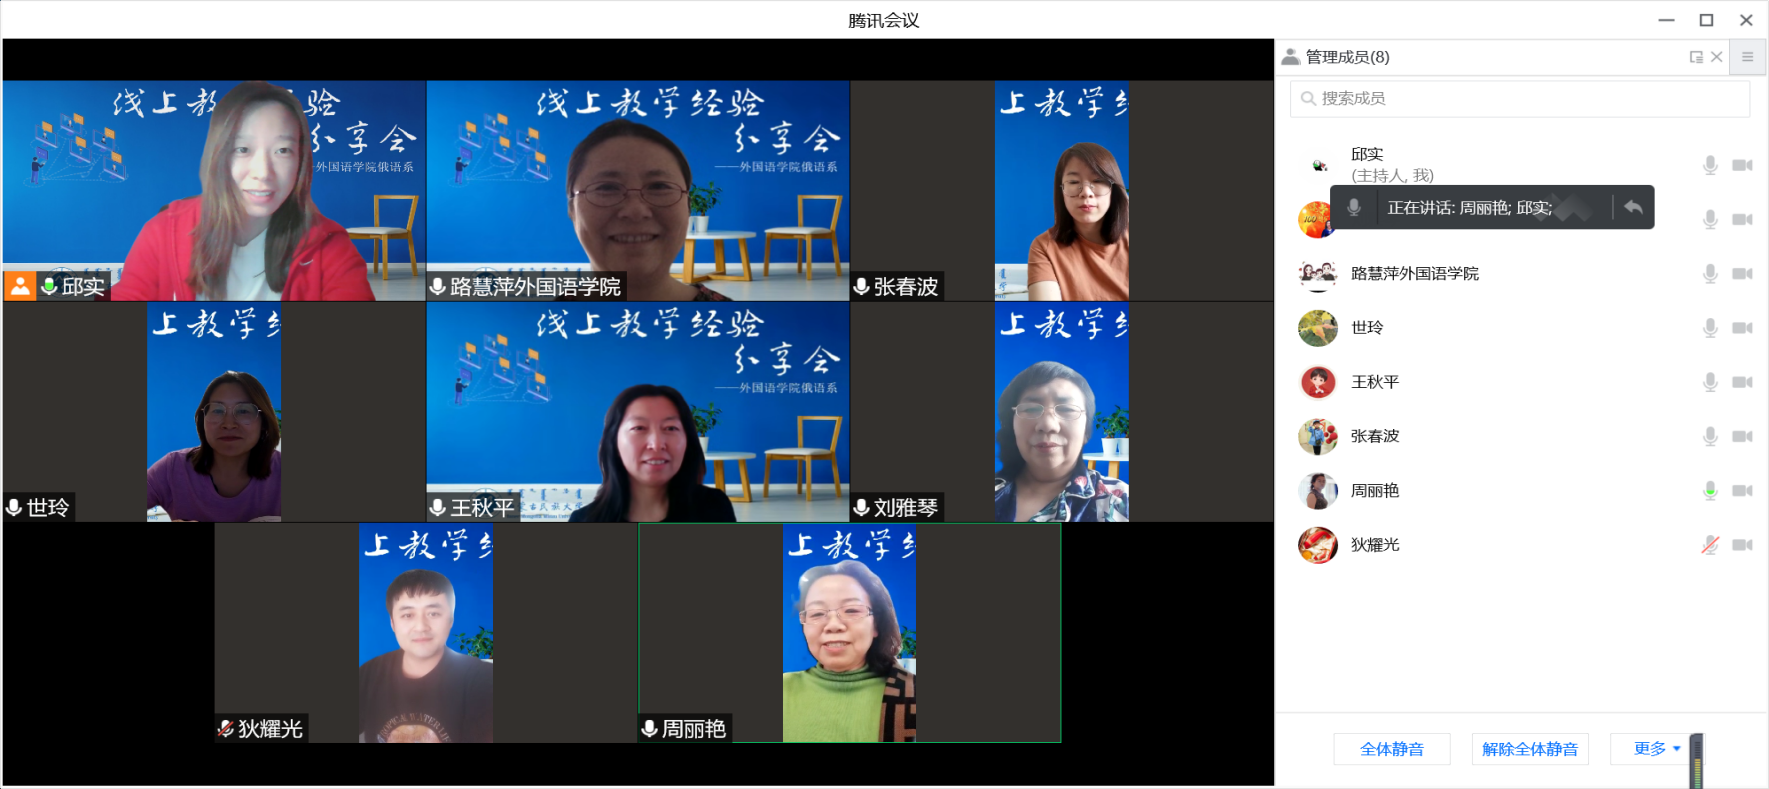The image size is (1769, 789).
Task: Open the hamburger menu in panel header
Action: [x=1747, y=57]
